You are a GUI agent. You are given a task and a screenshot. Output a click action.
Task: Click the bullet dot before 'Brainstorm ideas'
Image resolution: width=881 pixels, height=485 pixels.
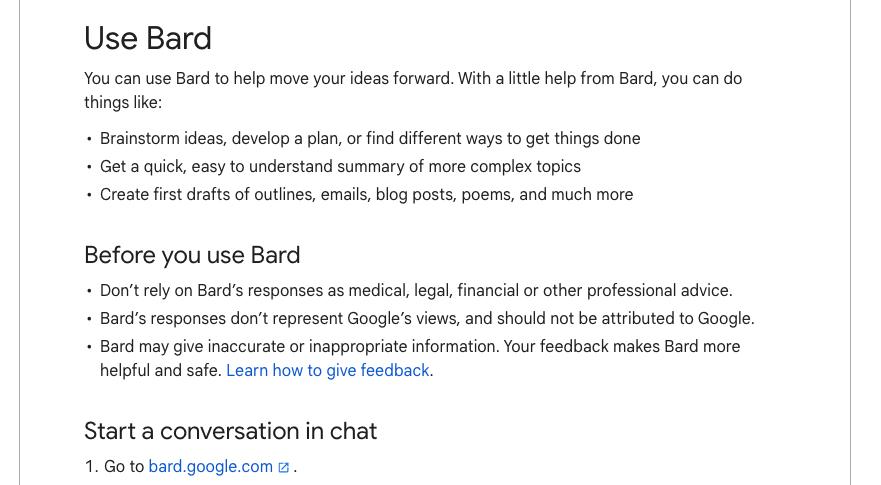coord(89,138)
